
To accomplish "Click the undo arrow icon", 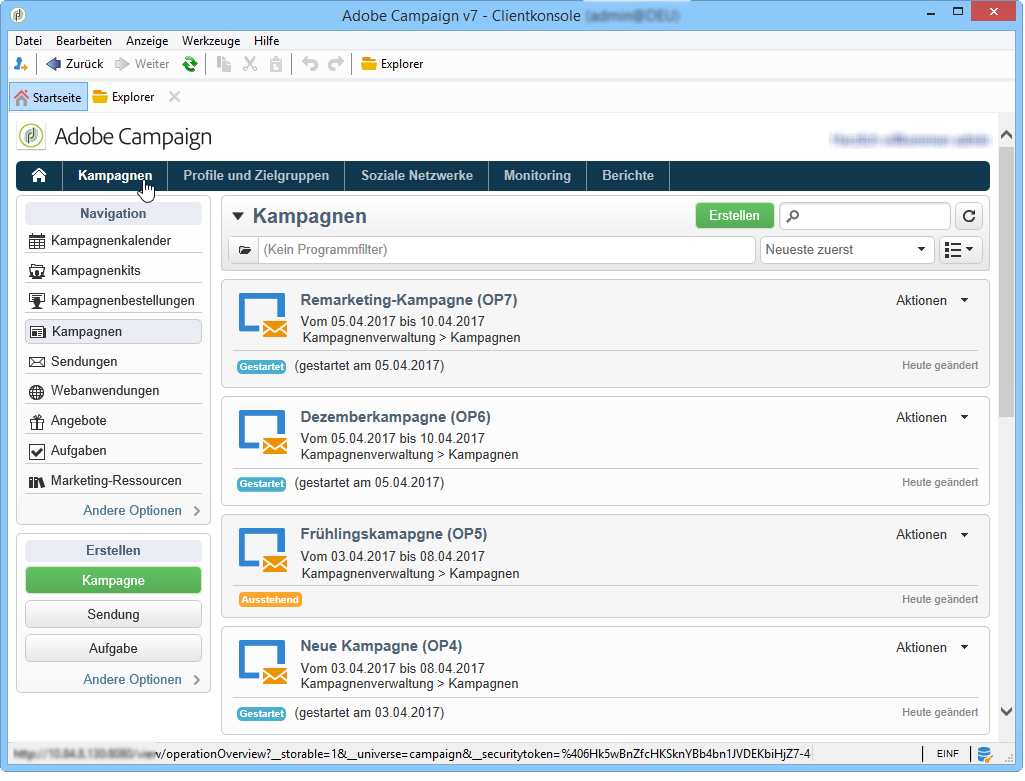I will pos(310,64).
